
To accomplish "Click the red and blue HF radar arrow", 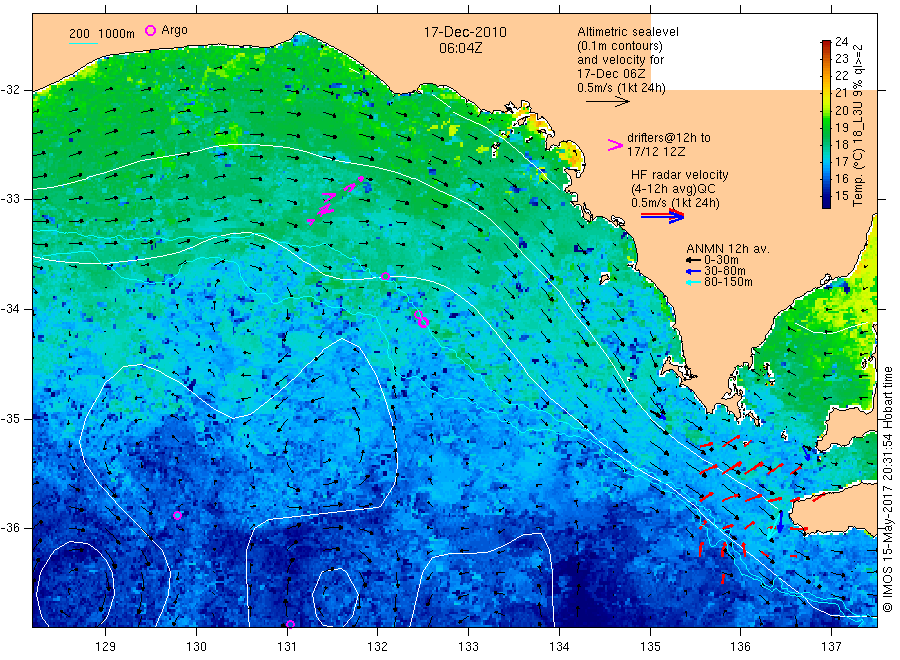I will (x=662, y=216).
